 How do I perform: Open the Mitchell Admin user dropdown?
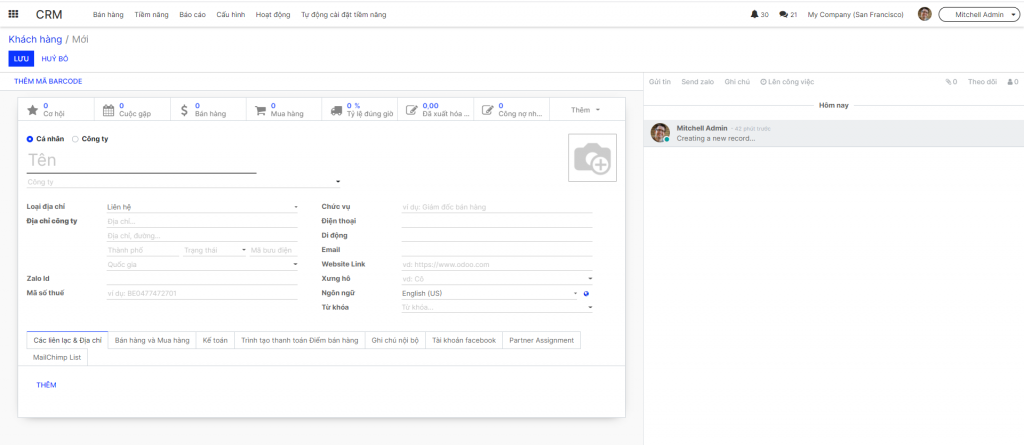(x=978, y=14)
